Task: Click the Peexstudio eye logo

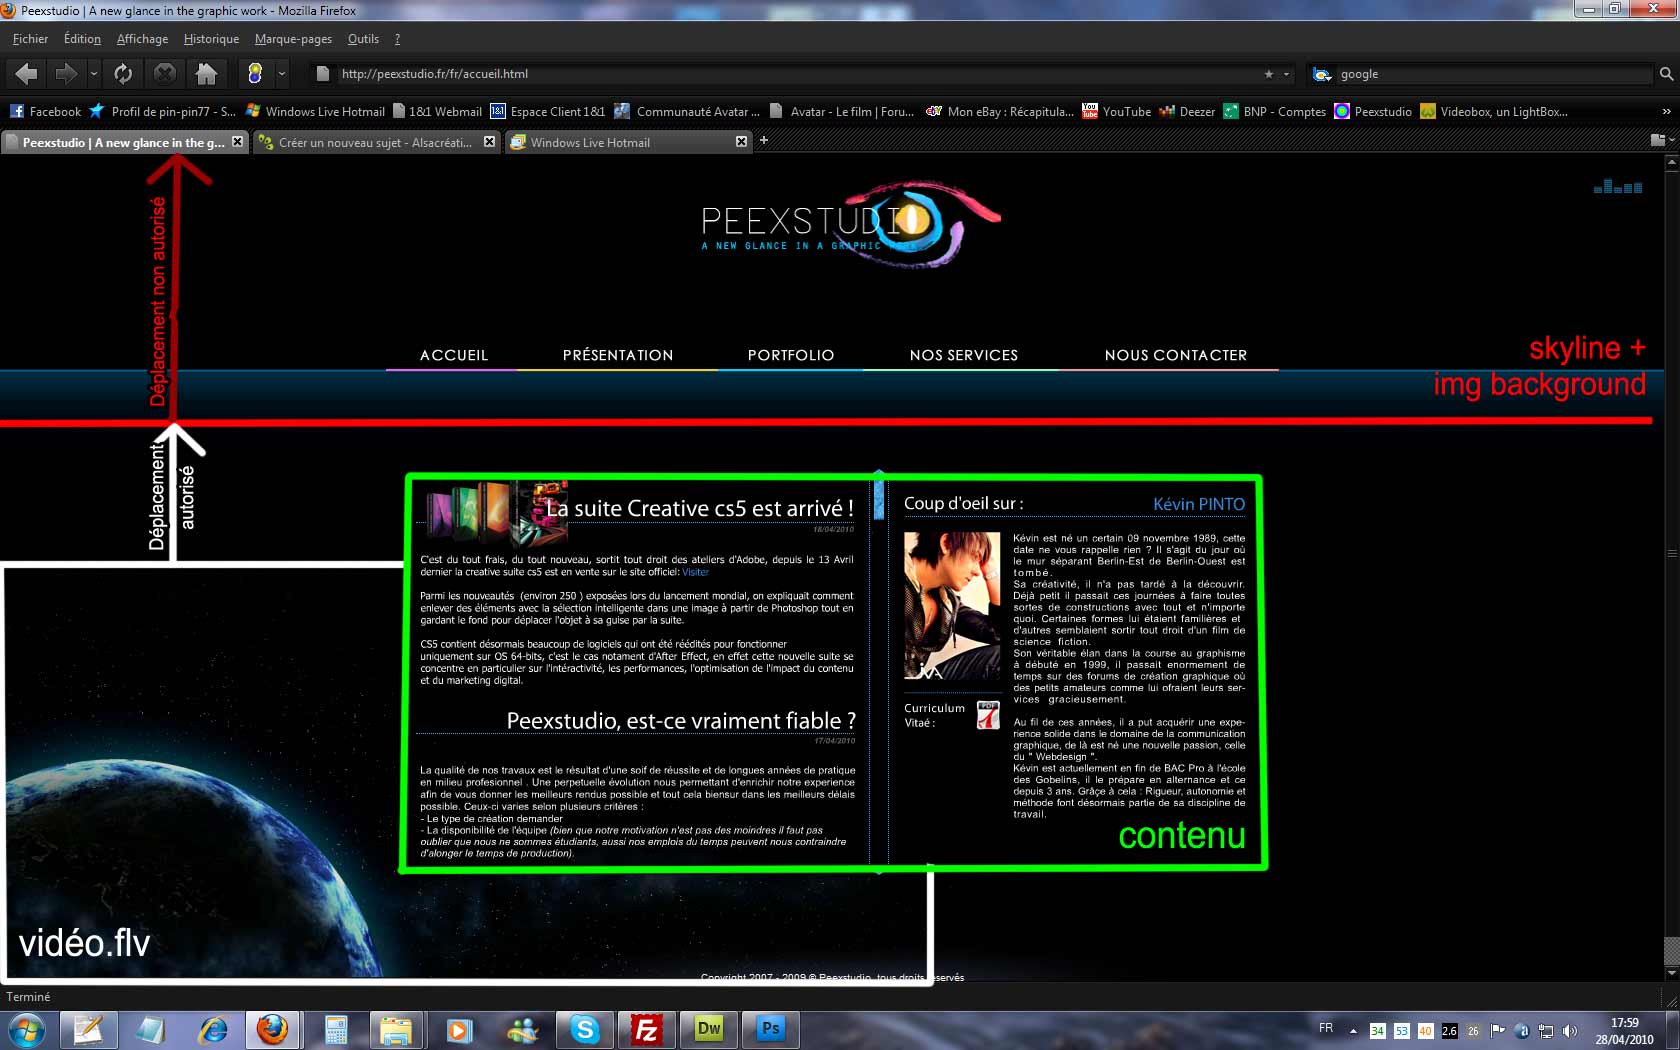Action: click(x=850, y=225)
